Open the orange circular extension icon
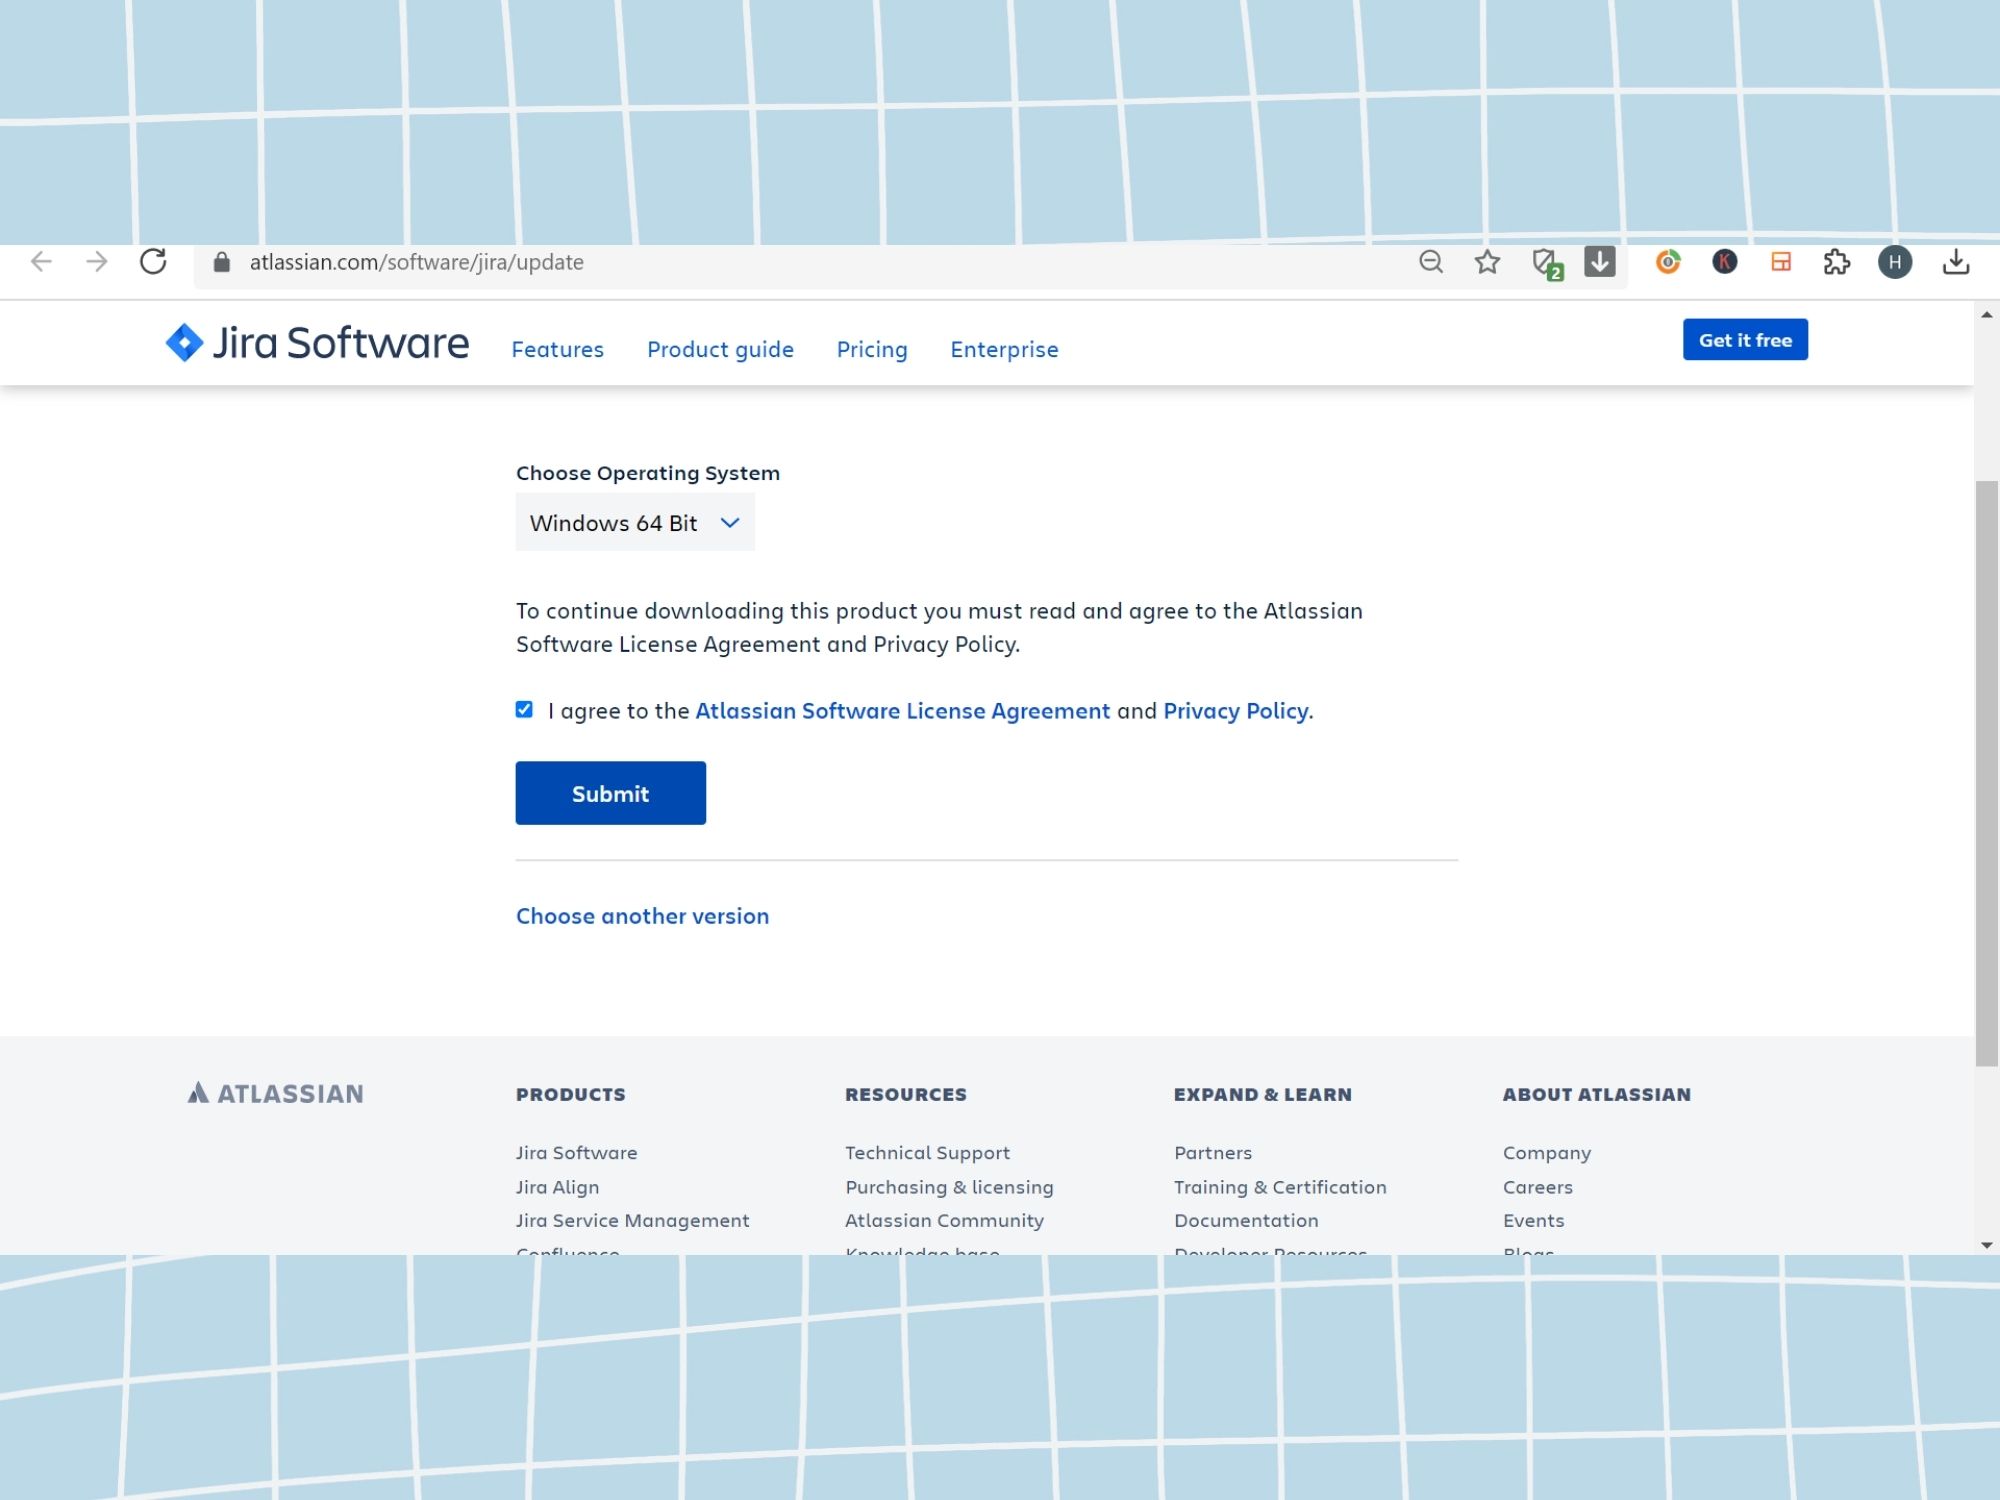The width and height of the screenshot is (2000, 1500). pos(1668,262)
